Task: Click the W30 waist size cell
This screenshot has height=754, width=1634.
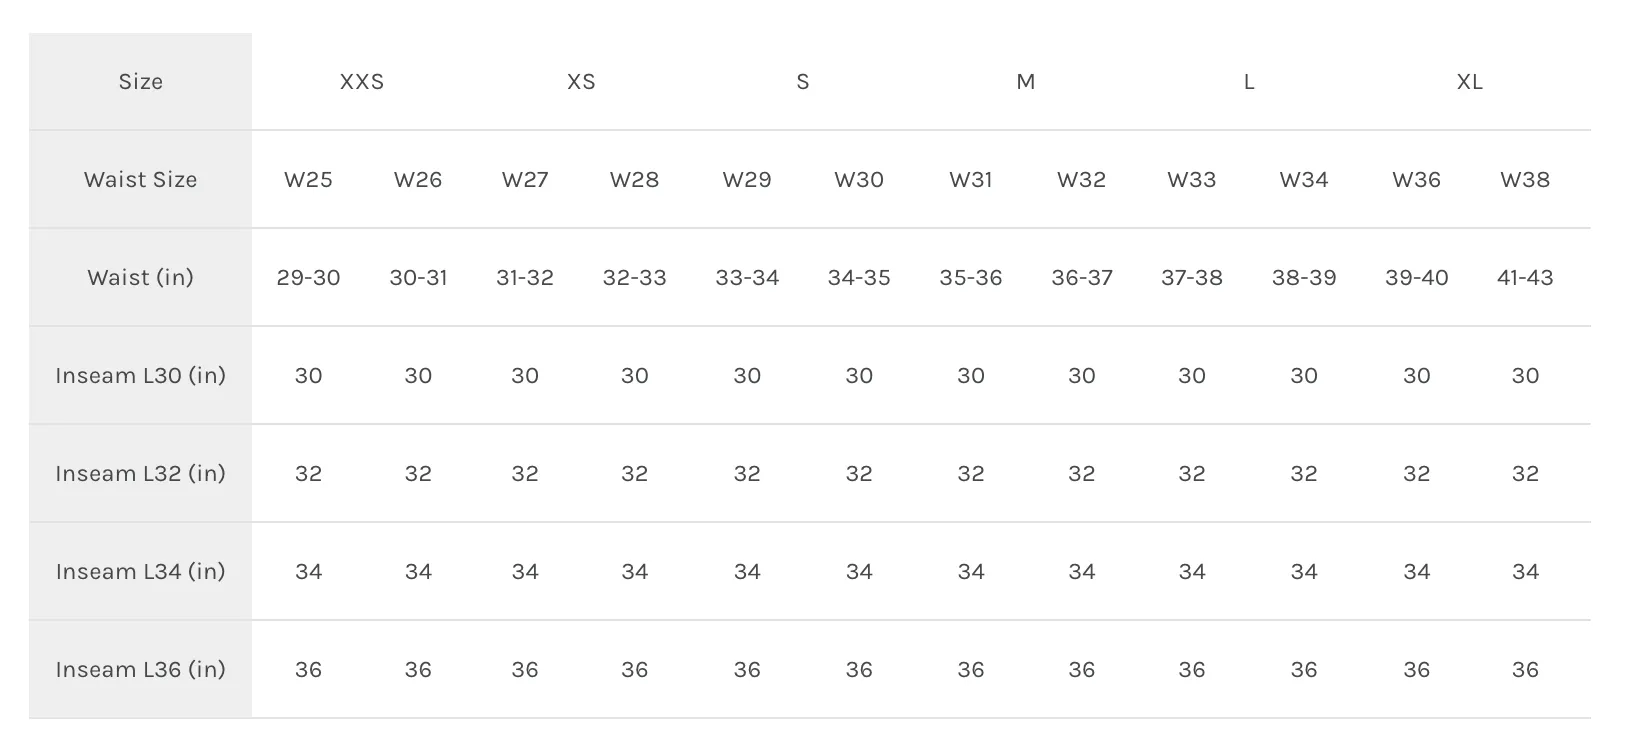Action: (859, 180)
